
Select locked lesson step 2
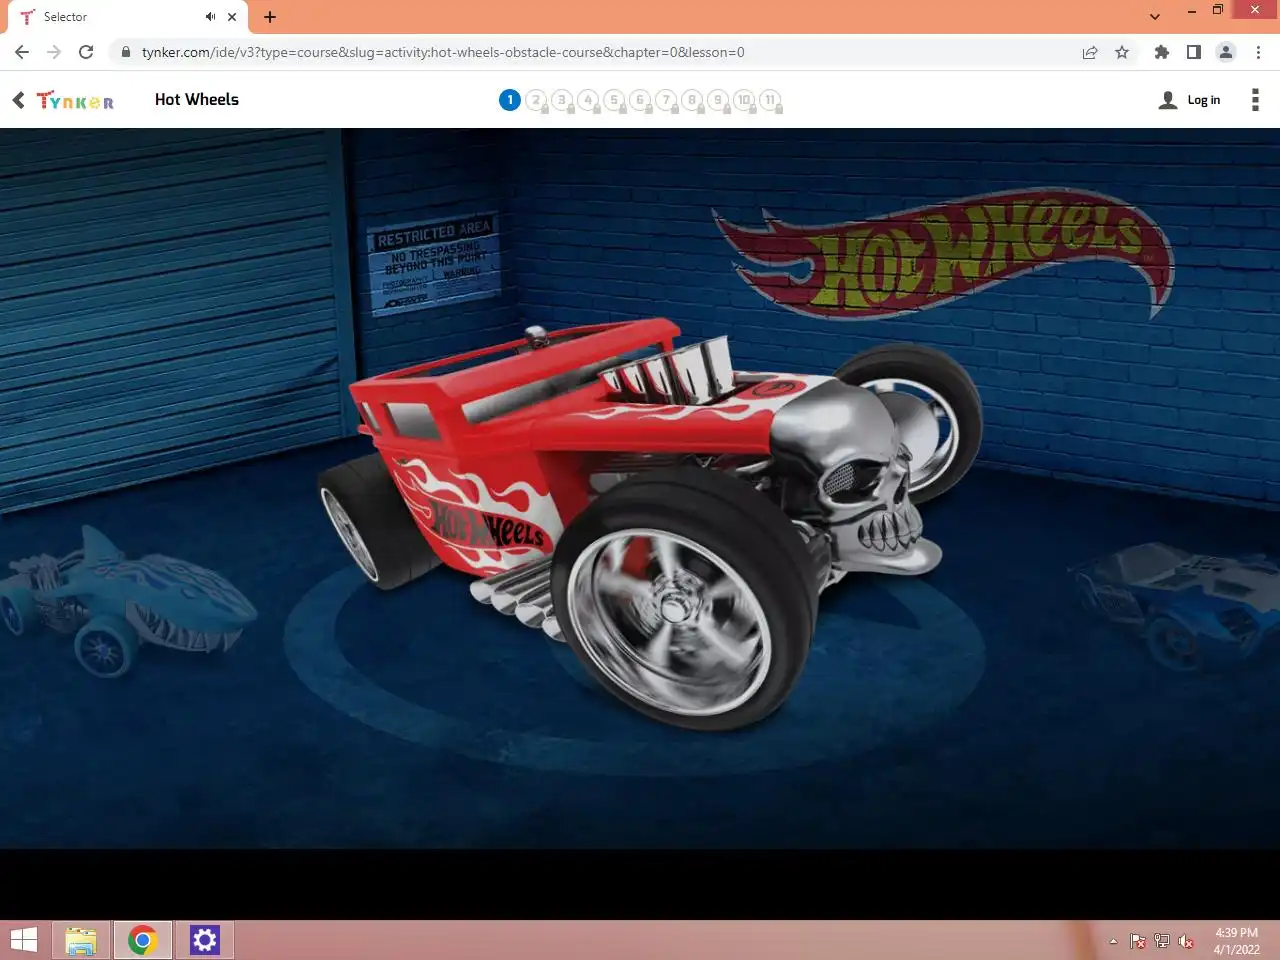coord(536,100)
